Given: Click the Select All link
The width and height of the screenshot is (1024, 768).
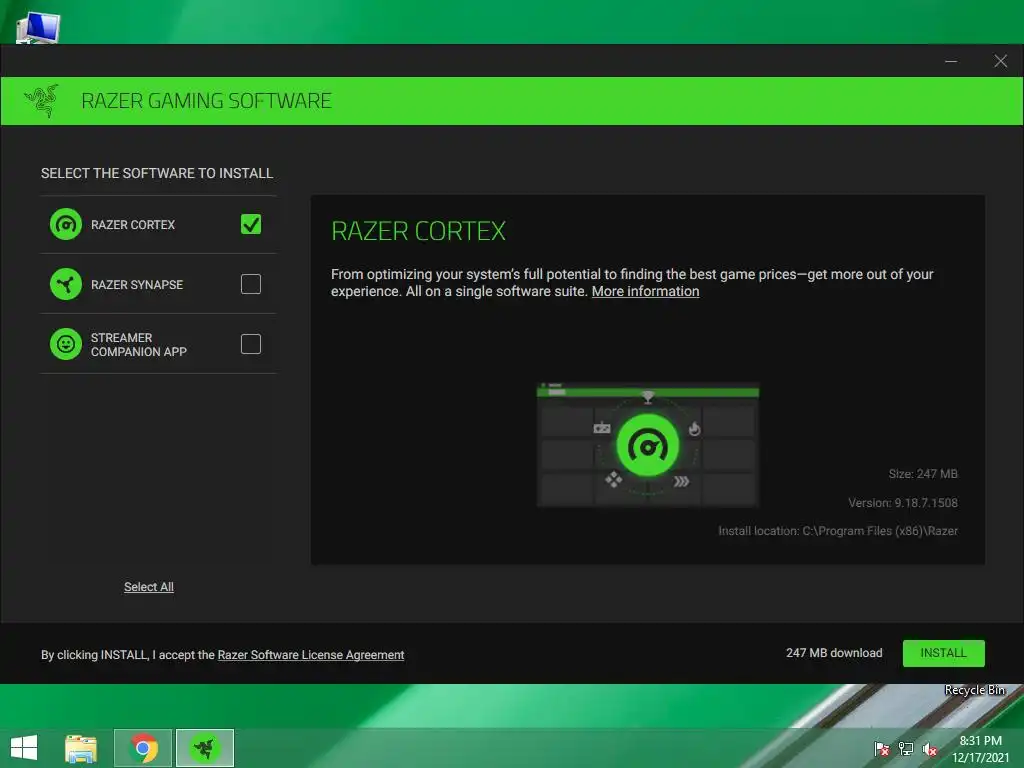Looking at the screenshot, I should (149, 587).
